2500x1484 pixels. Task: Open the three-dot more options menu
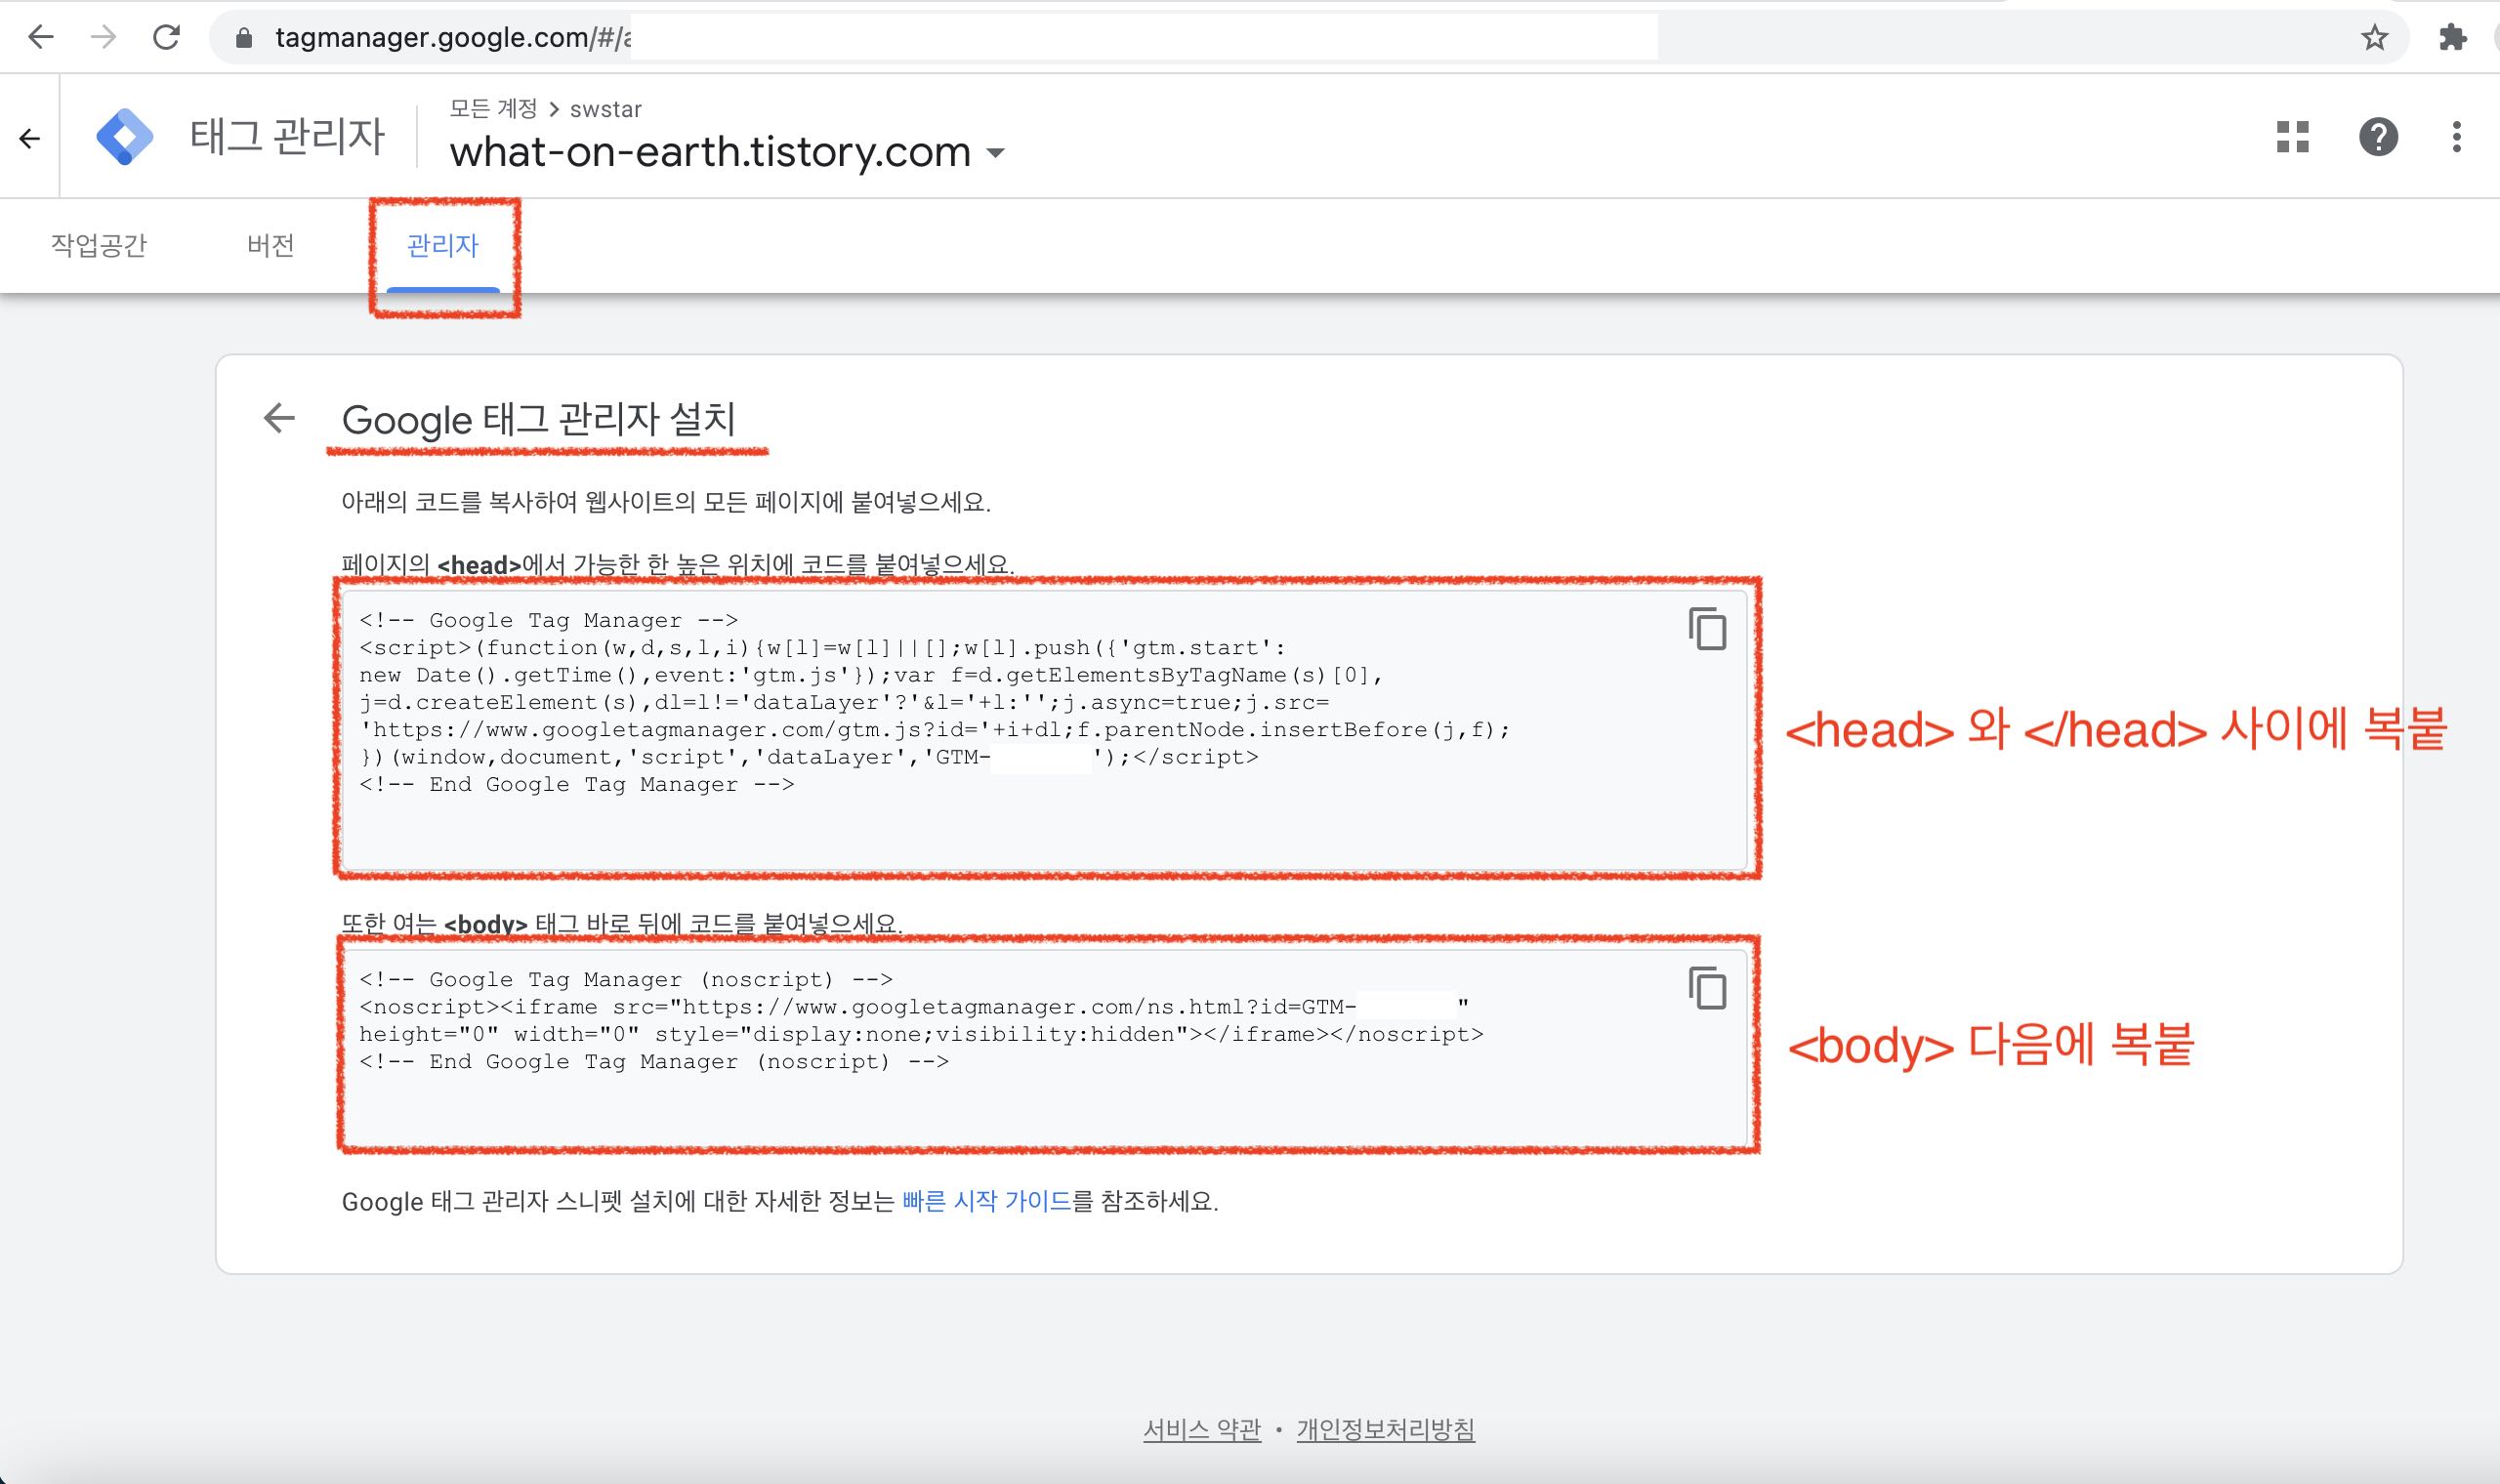pyautogui.click(x=2456, y=137)
